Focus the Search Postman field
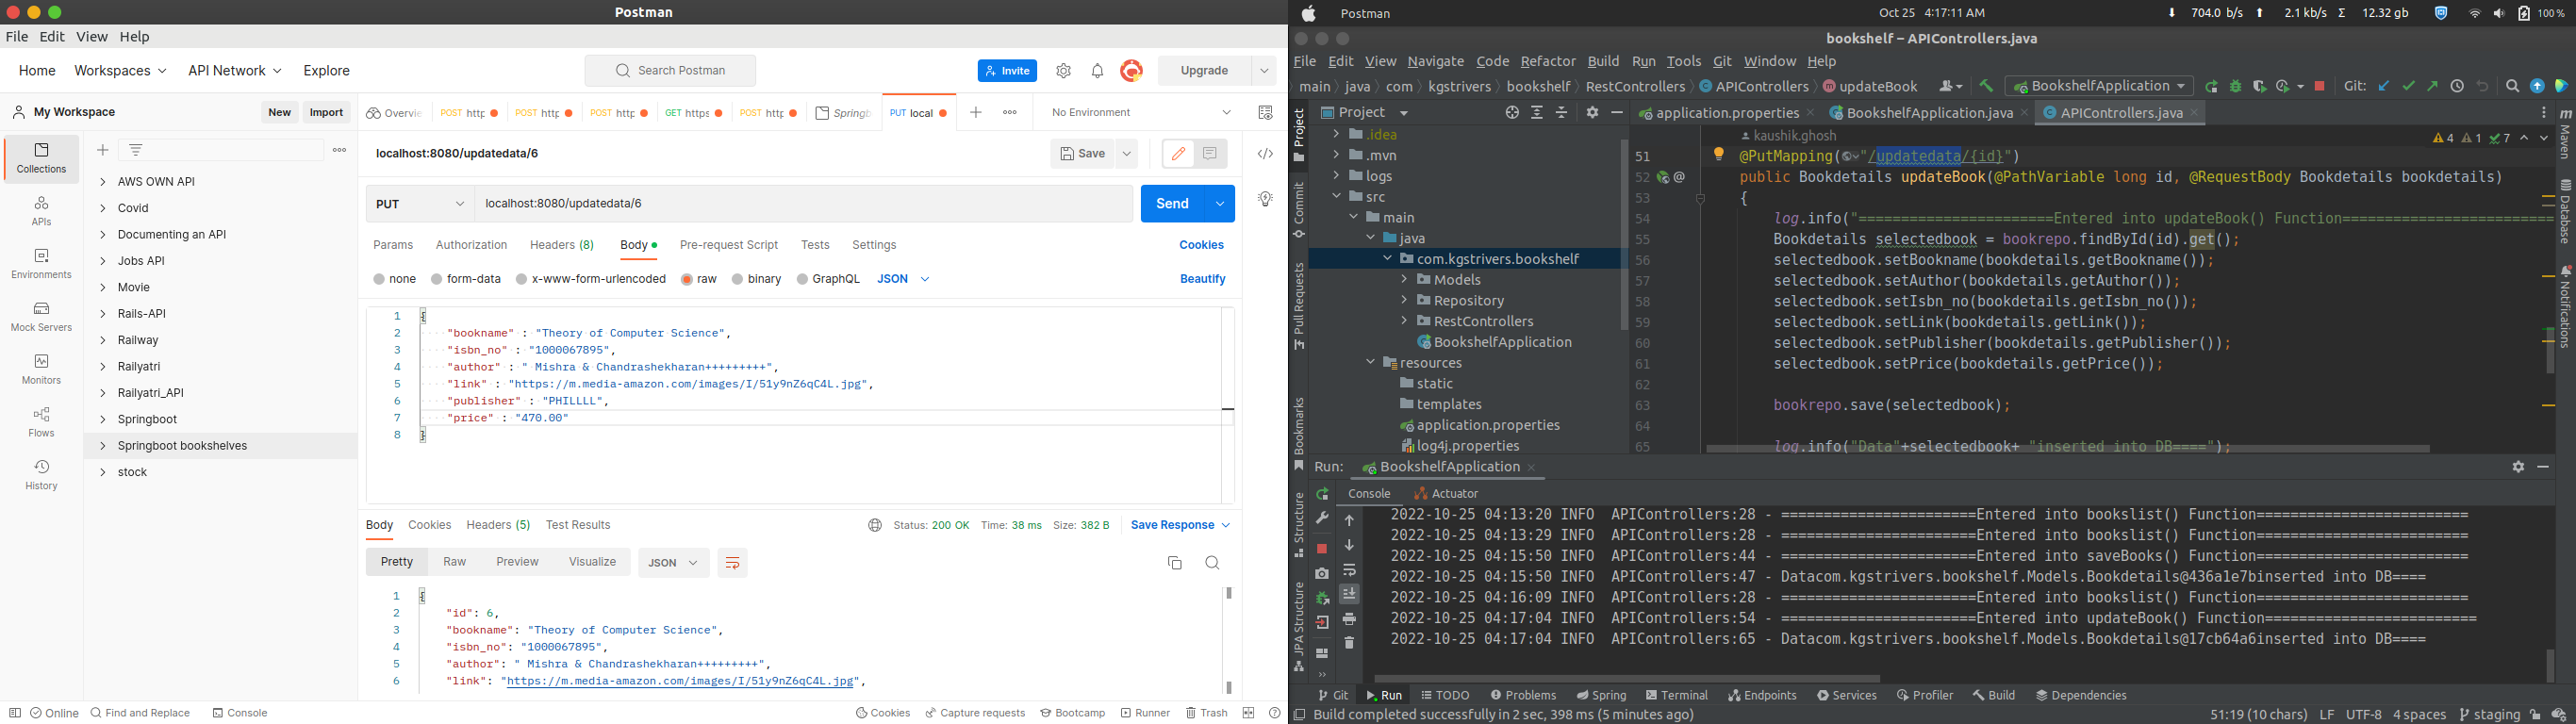Image resolution: width=2576 pixels, height=724 pixels. point(670,71)
